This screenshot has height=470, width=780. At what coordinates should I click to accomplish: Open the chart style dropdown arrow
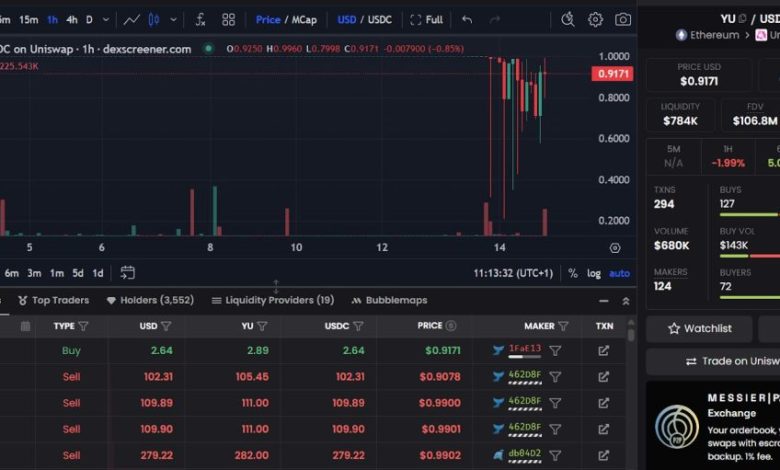pyautogui.click(x=175, y=19)
